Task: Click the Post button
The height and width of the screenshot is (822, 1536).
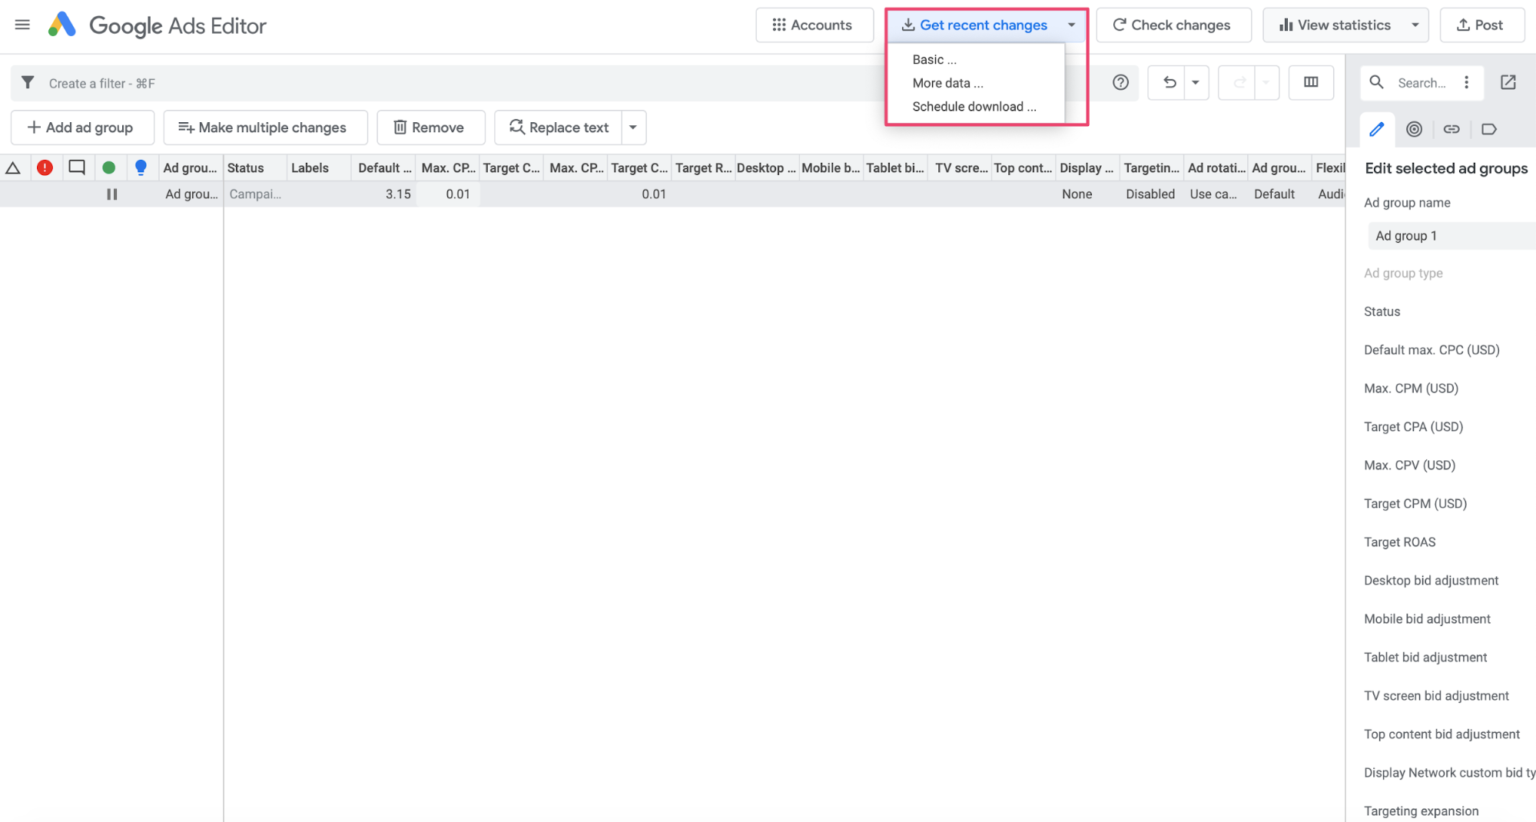Action: click(x=1482, y=25)
